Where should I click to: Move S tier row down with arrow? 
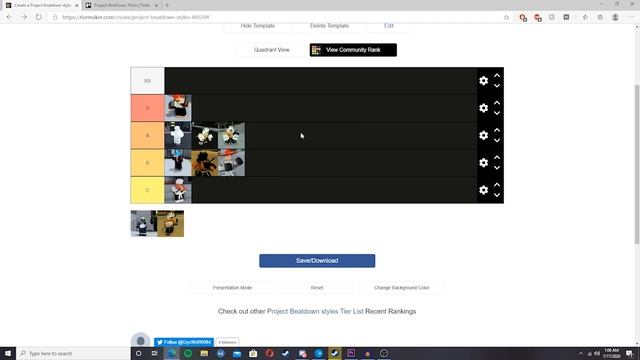pos(497,113)
